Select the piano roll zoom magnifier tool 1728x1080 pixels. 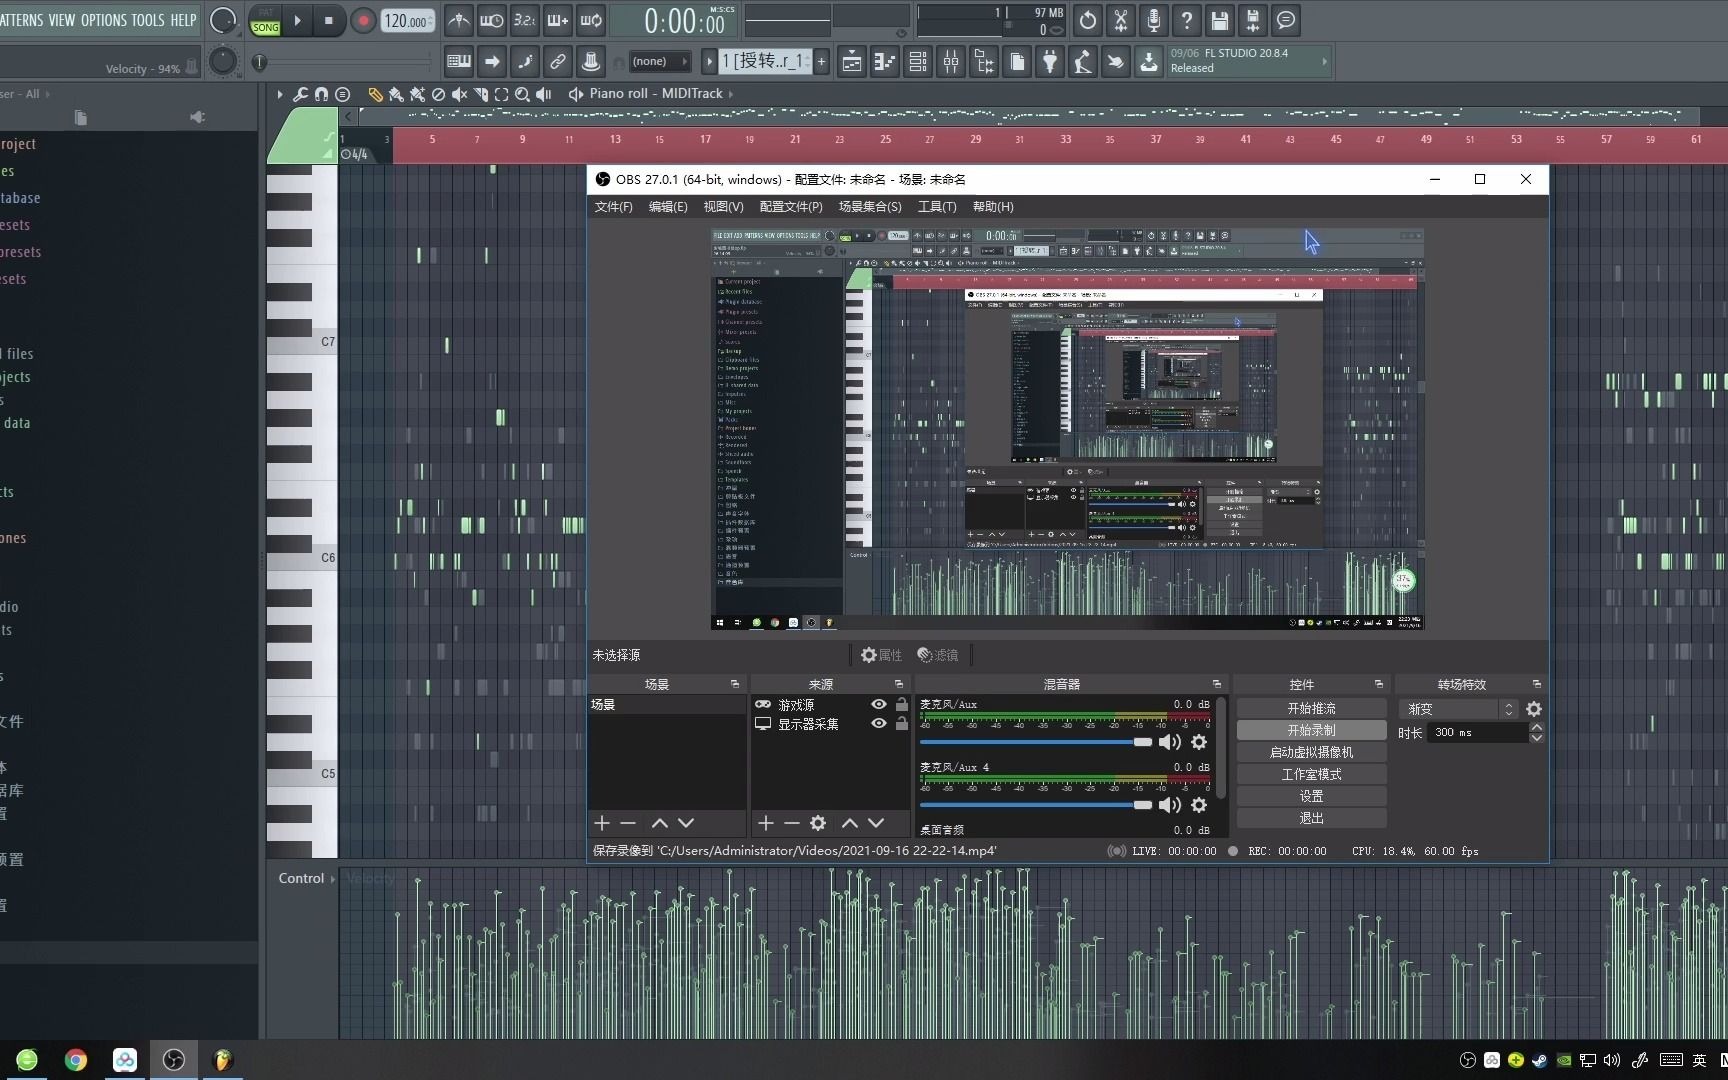pos(522,94)
